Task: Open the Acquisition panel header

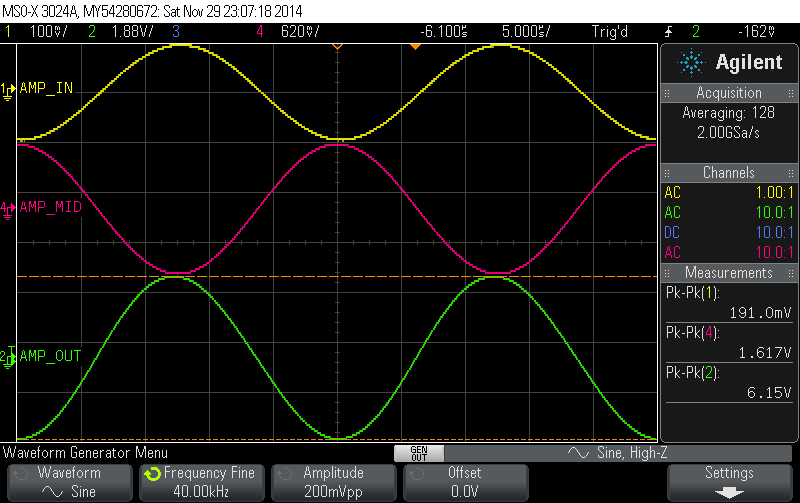Action: click(x=729, y=93)
